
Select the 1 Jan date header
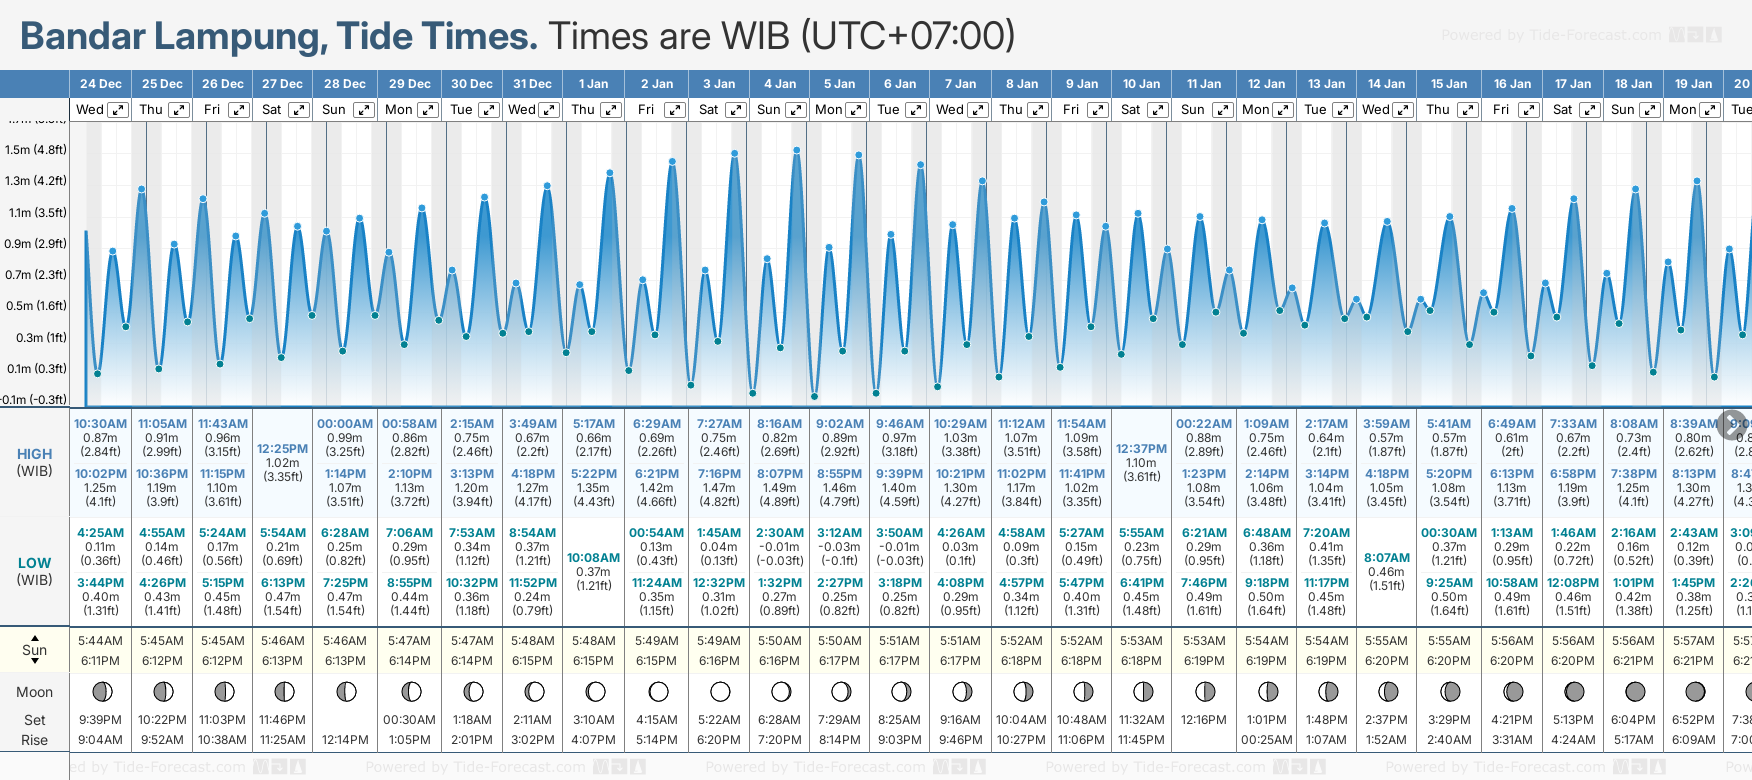[593, 84]
